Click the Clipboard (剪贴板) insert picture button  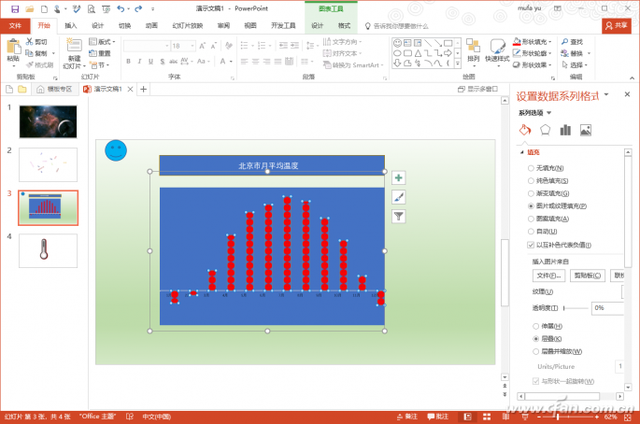click(587, 275)
